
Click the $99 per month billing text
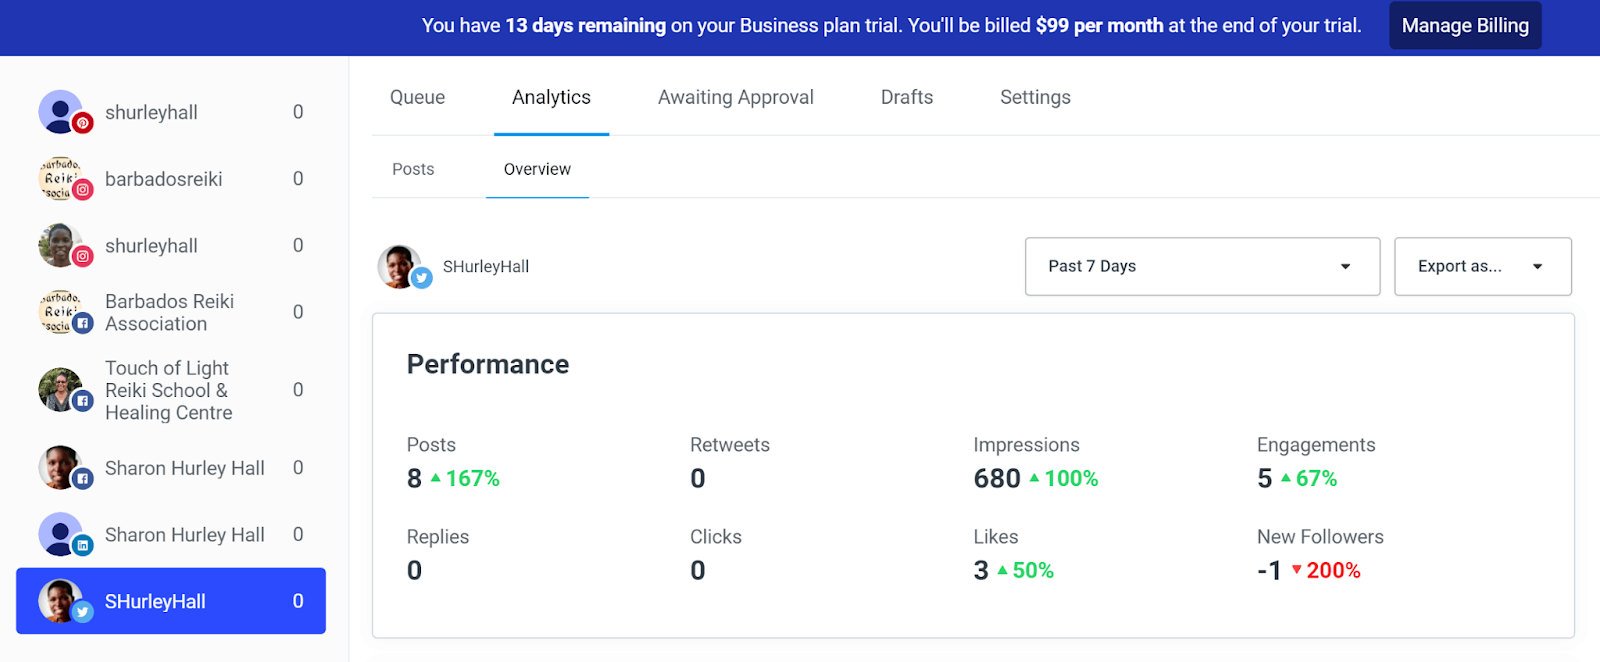1099,26
